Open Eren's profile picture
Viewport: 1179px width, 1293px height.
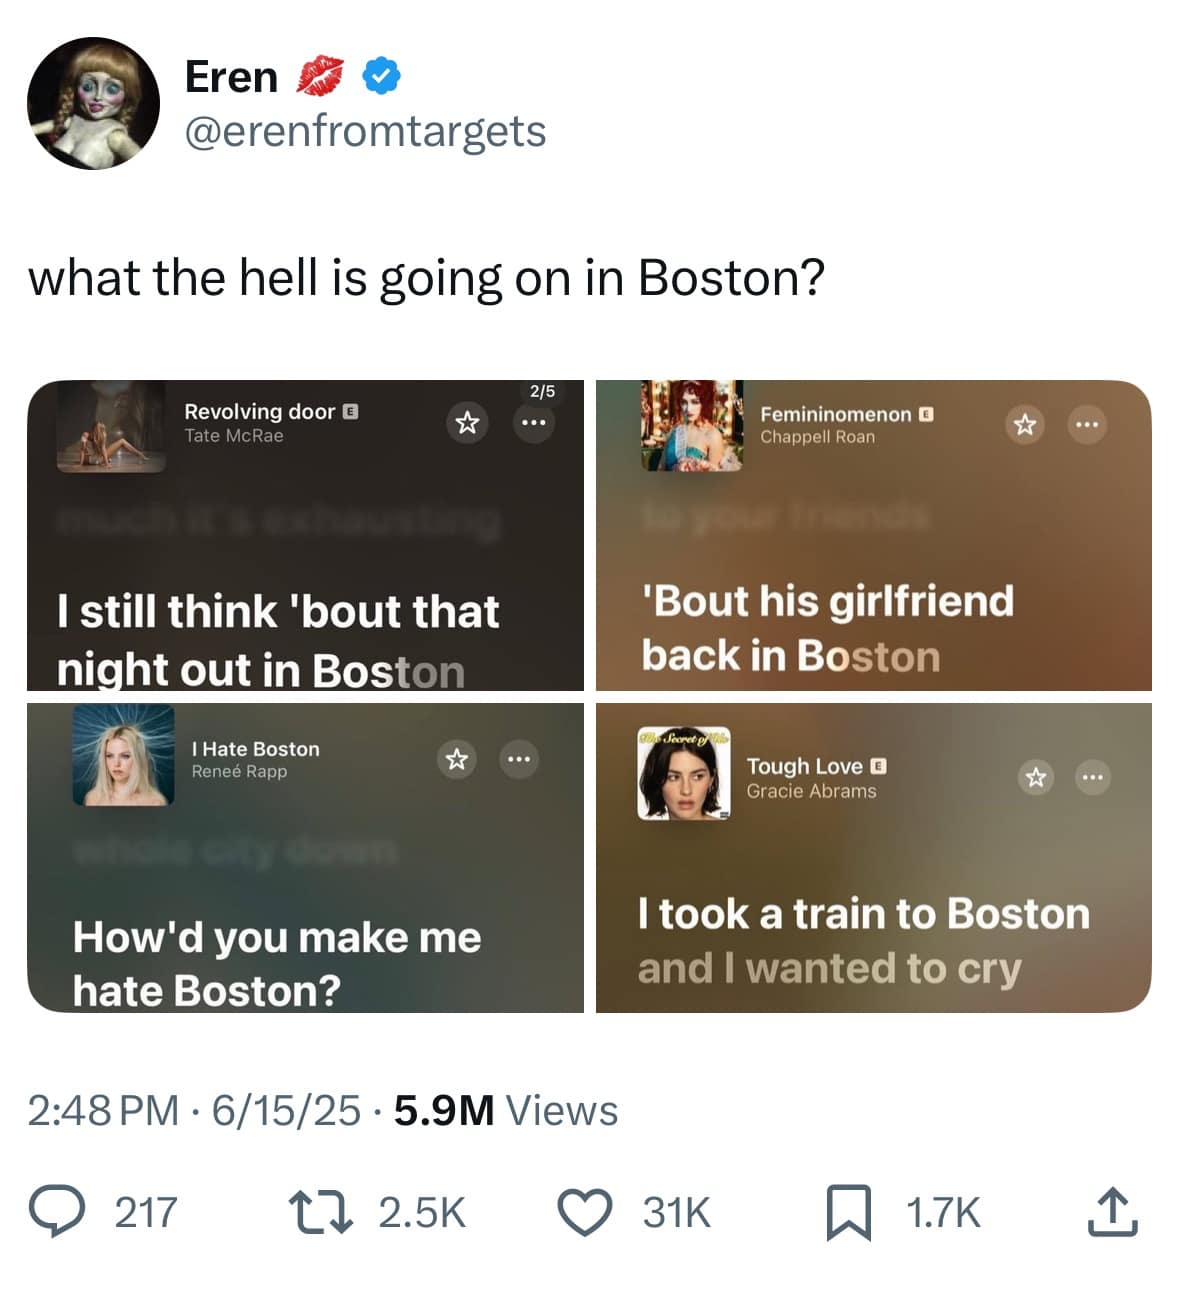click(x=93, y=104)
